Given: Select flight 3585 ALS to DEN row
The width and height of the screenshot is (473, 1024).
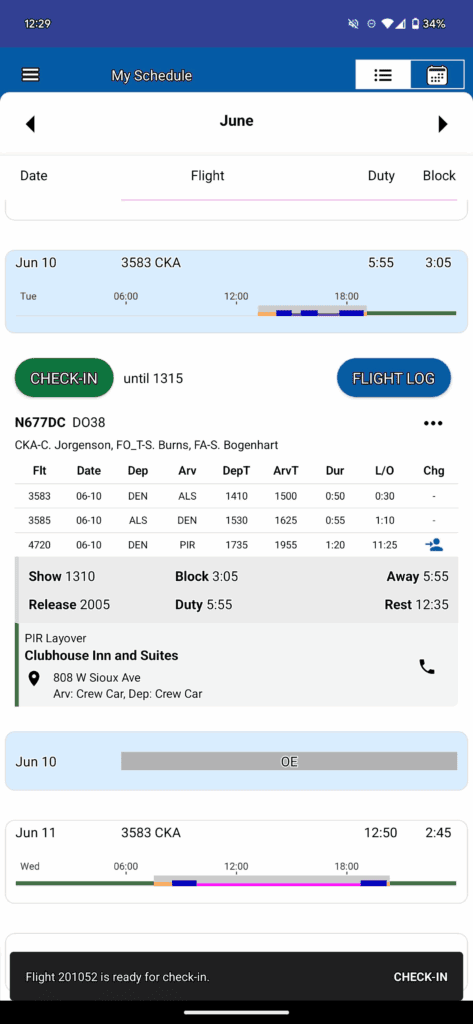Looking at the screenshot, I should coord(236,520).
